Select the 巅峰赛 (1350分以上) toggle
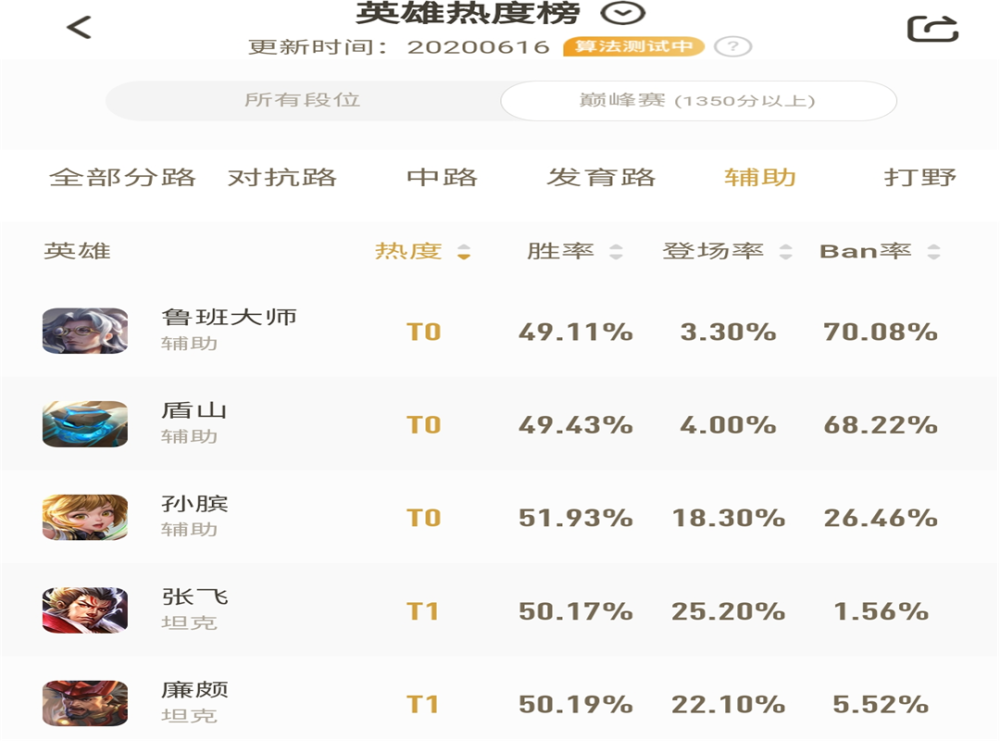This screenshot has width=1000, height=741. click(698, 100)
